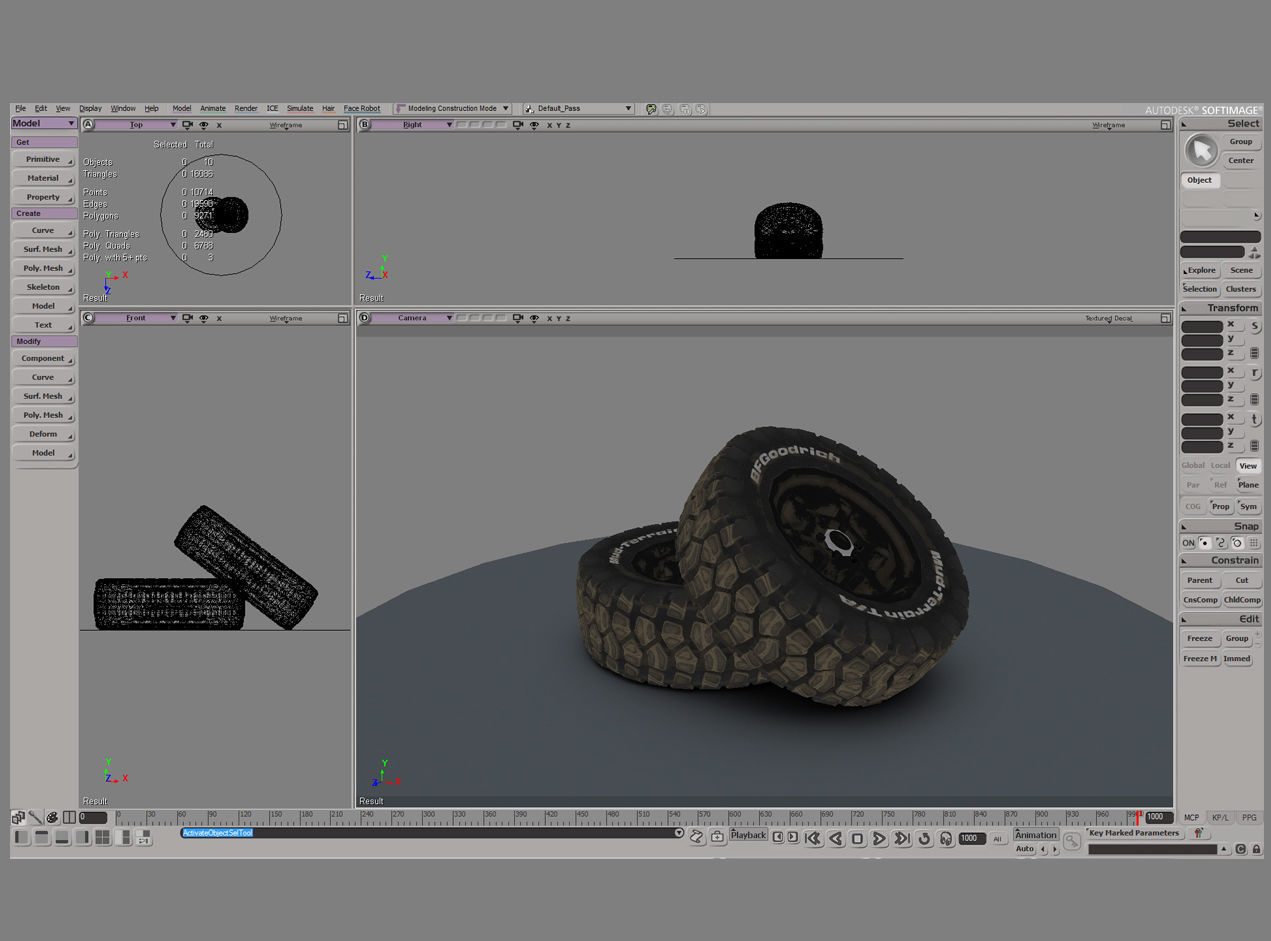1271x941 pixels.
Task: Click the ActivateObjectSelTool command field
Action: (x=432, y=833)
